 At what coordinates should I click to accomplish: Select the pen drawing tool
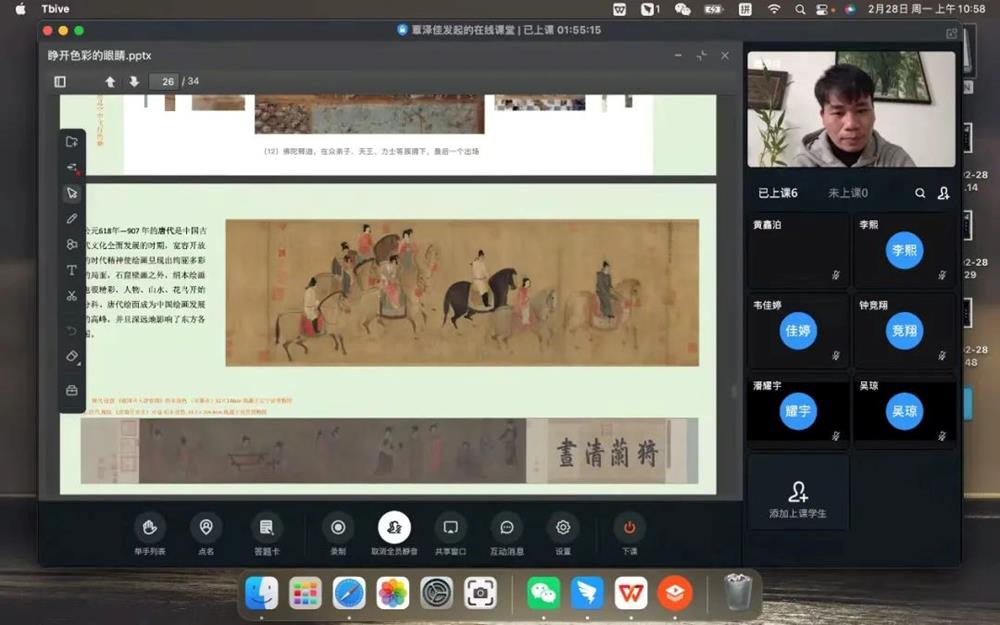click(72, 219)
